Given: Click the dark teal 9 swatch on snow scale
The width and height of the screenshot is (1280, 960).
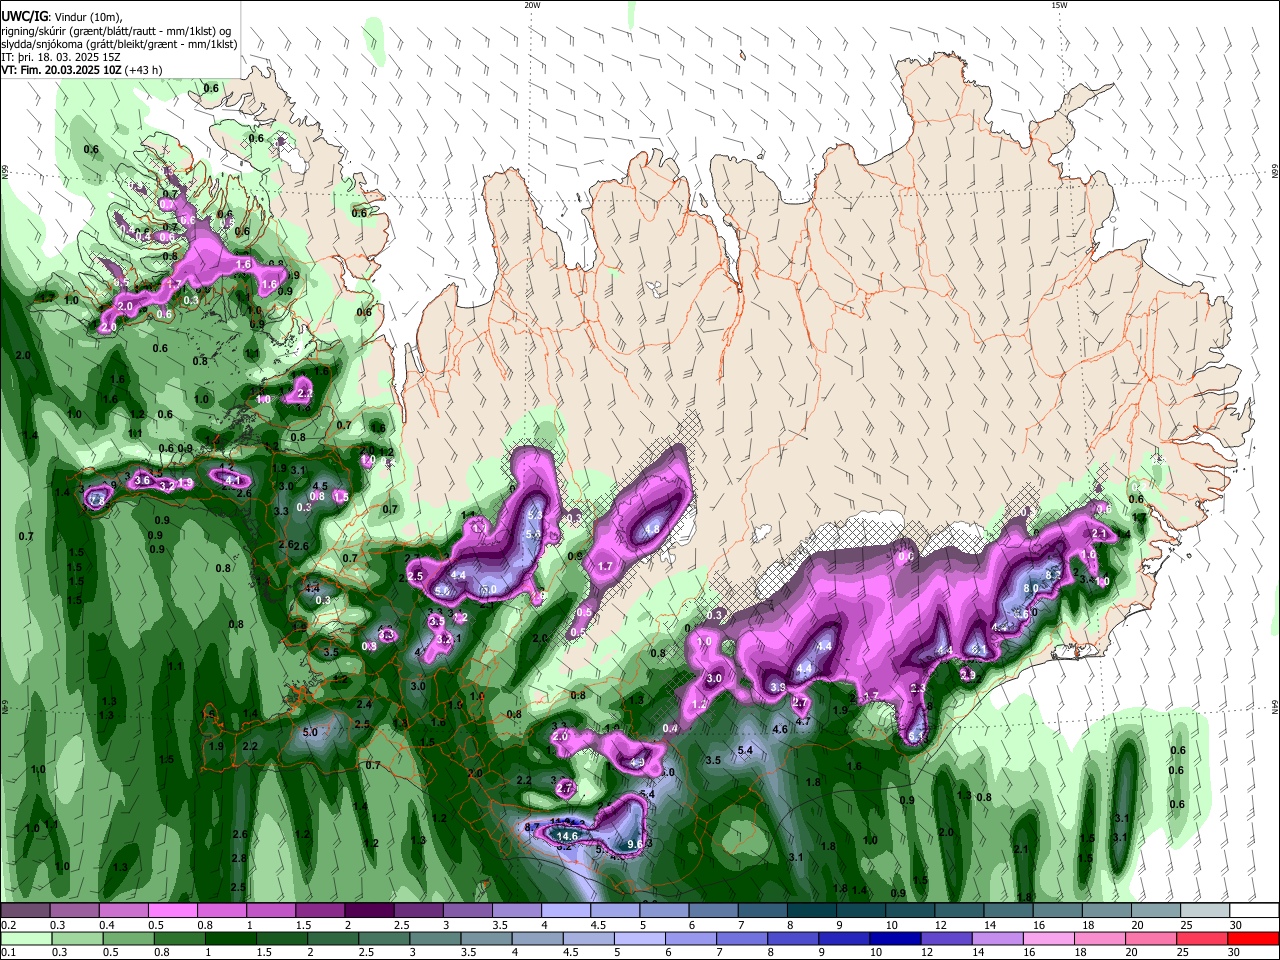Looking at the screenshot, I should [859, 911].
